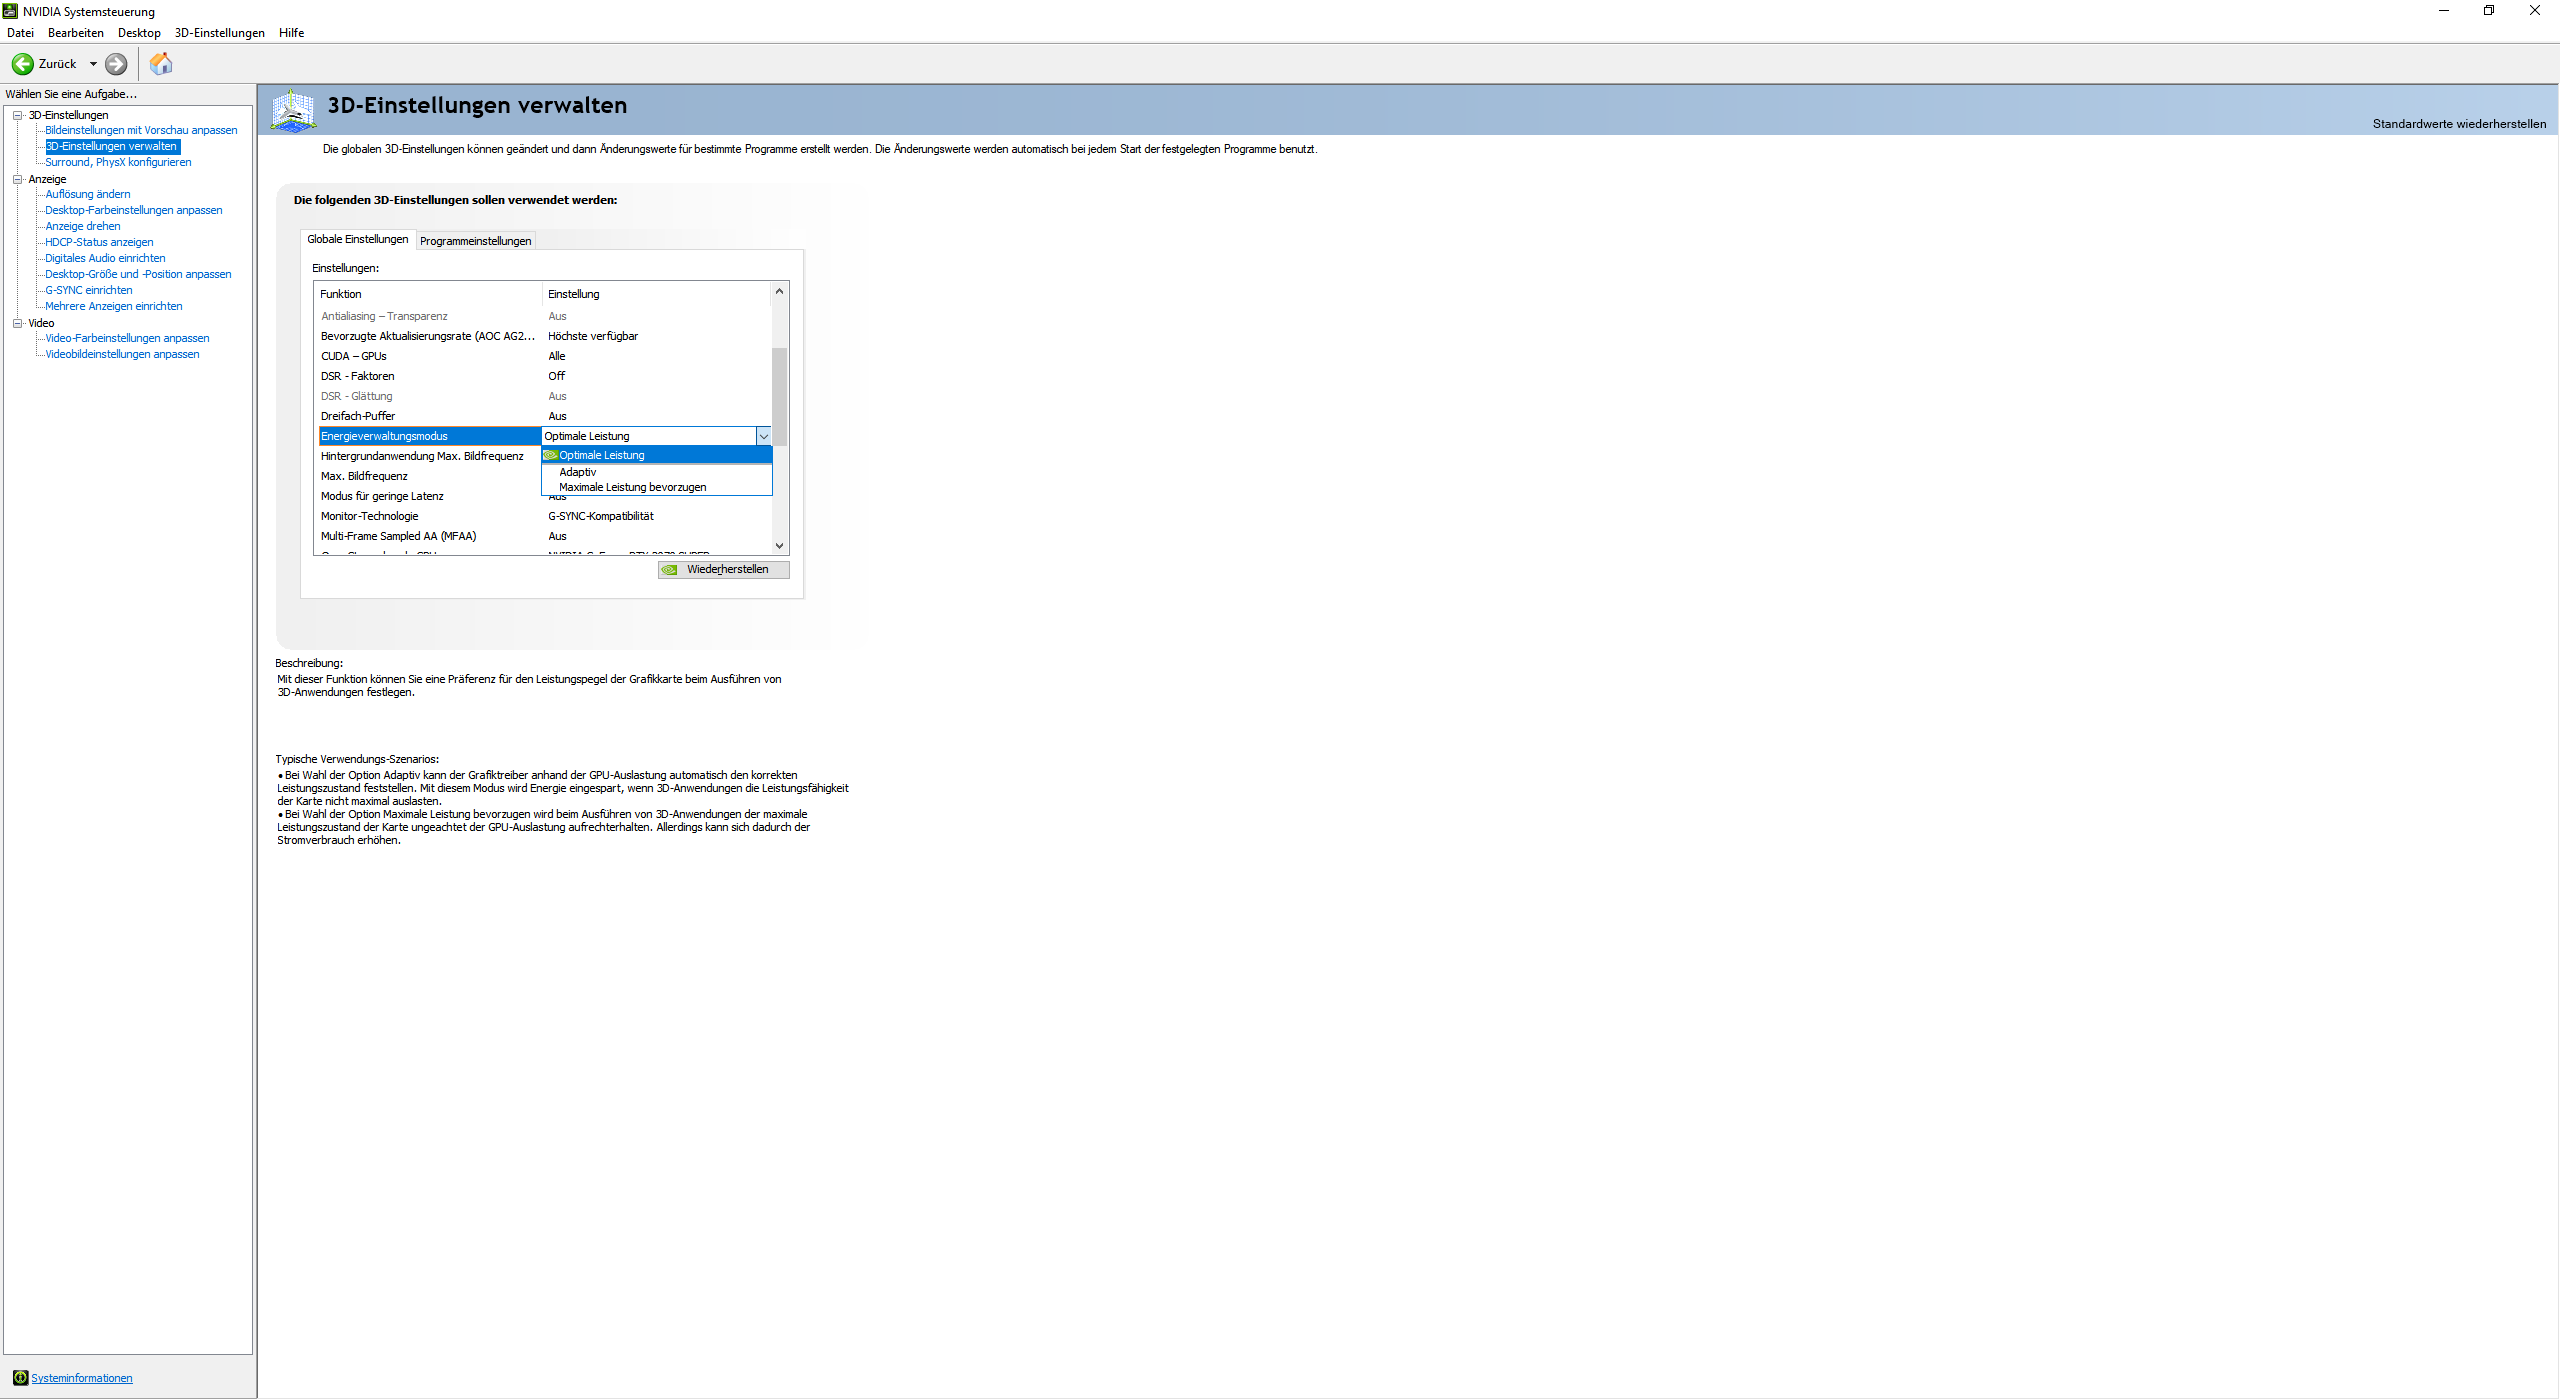
Task: Collapse the Video tree node
Action: pos(17,323)
